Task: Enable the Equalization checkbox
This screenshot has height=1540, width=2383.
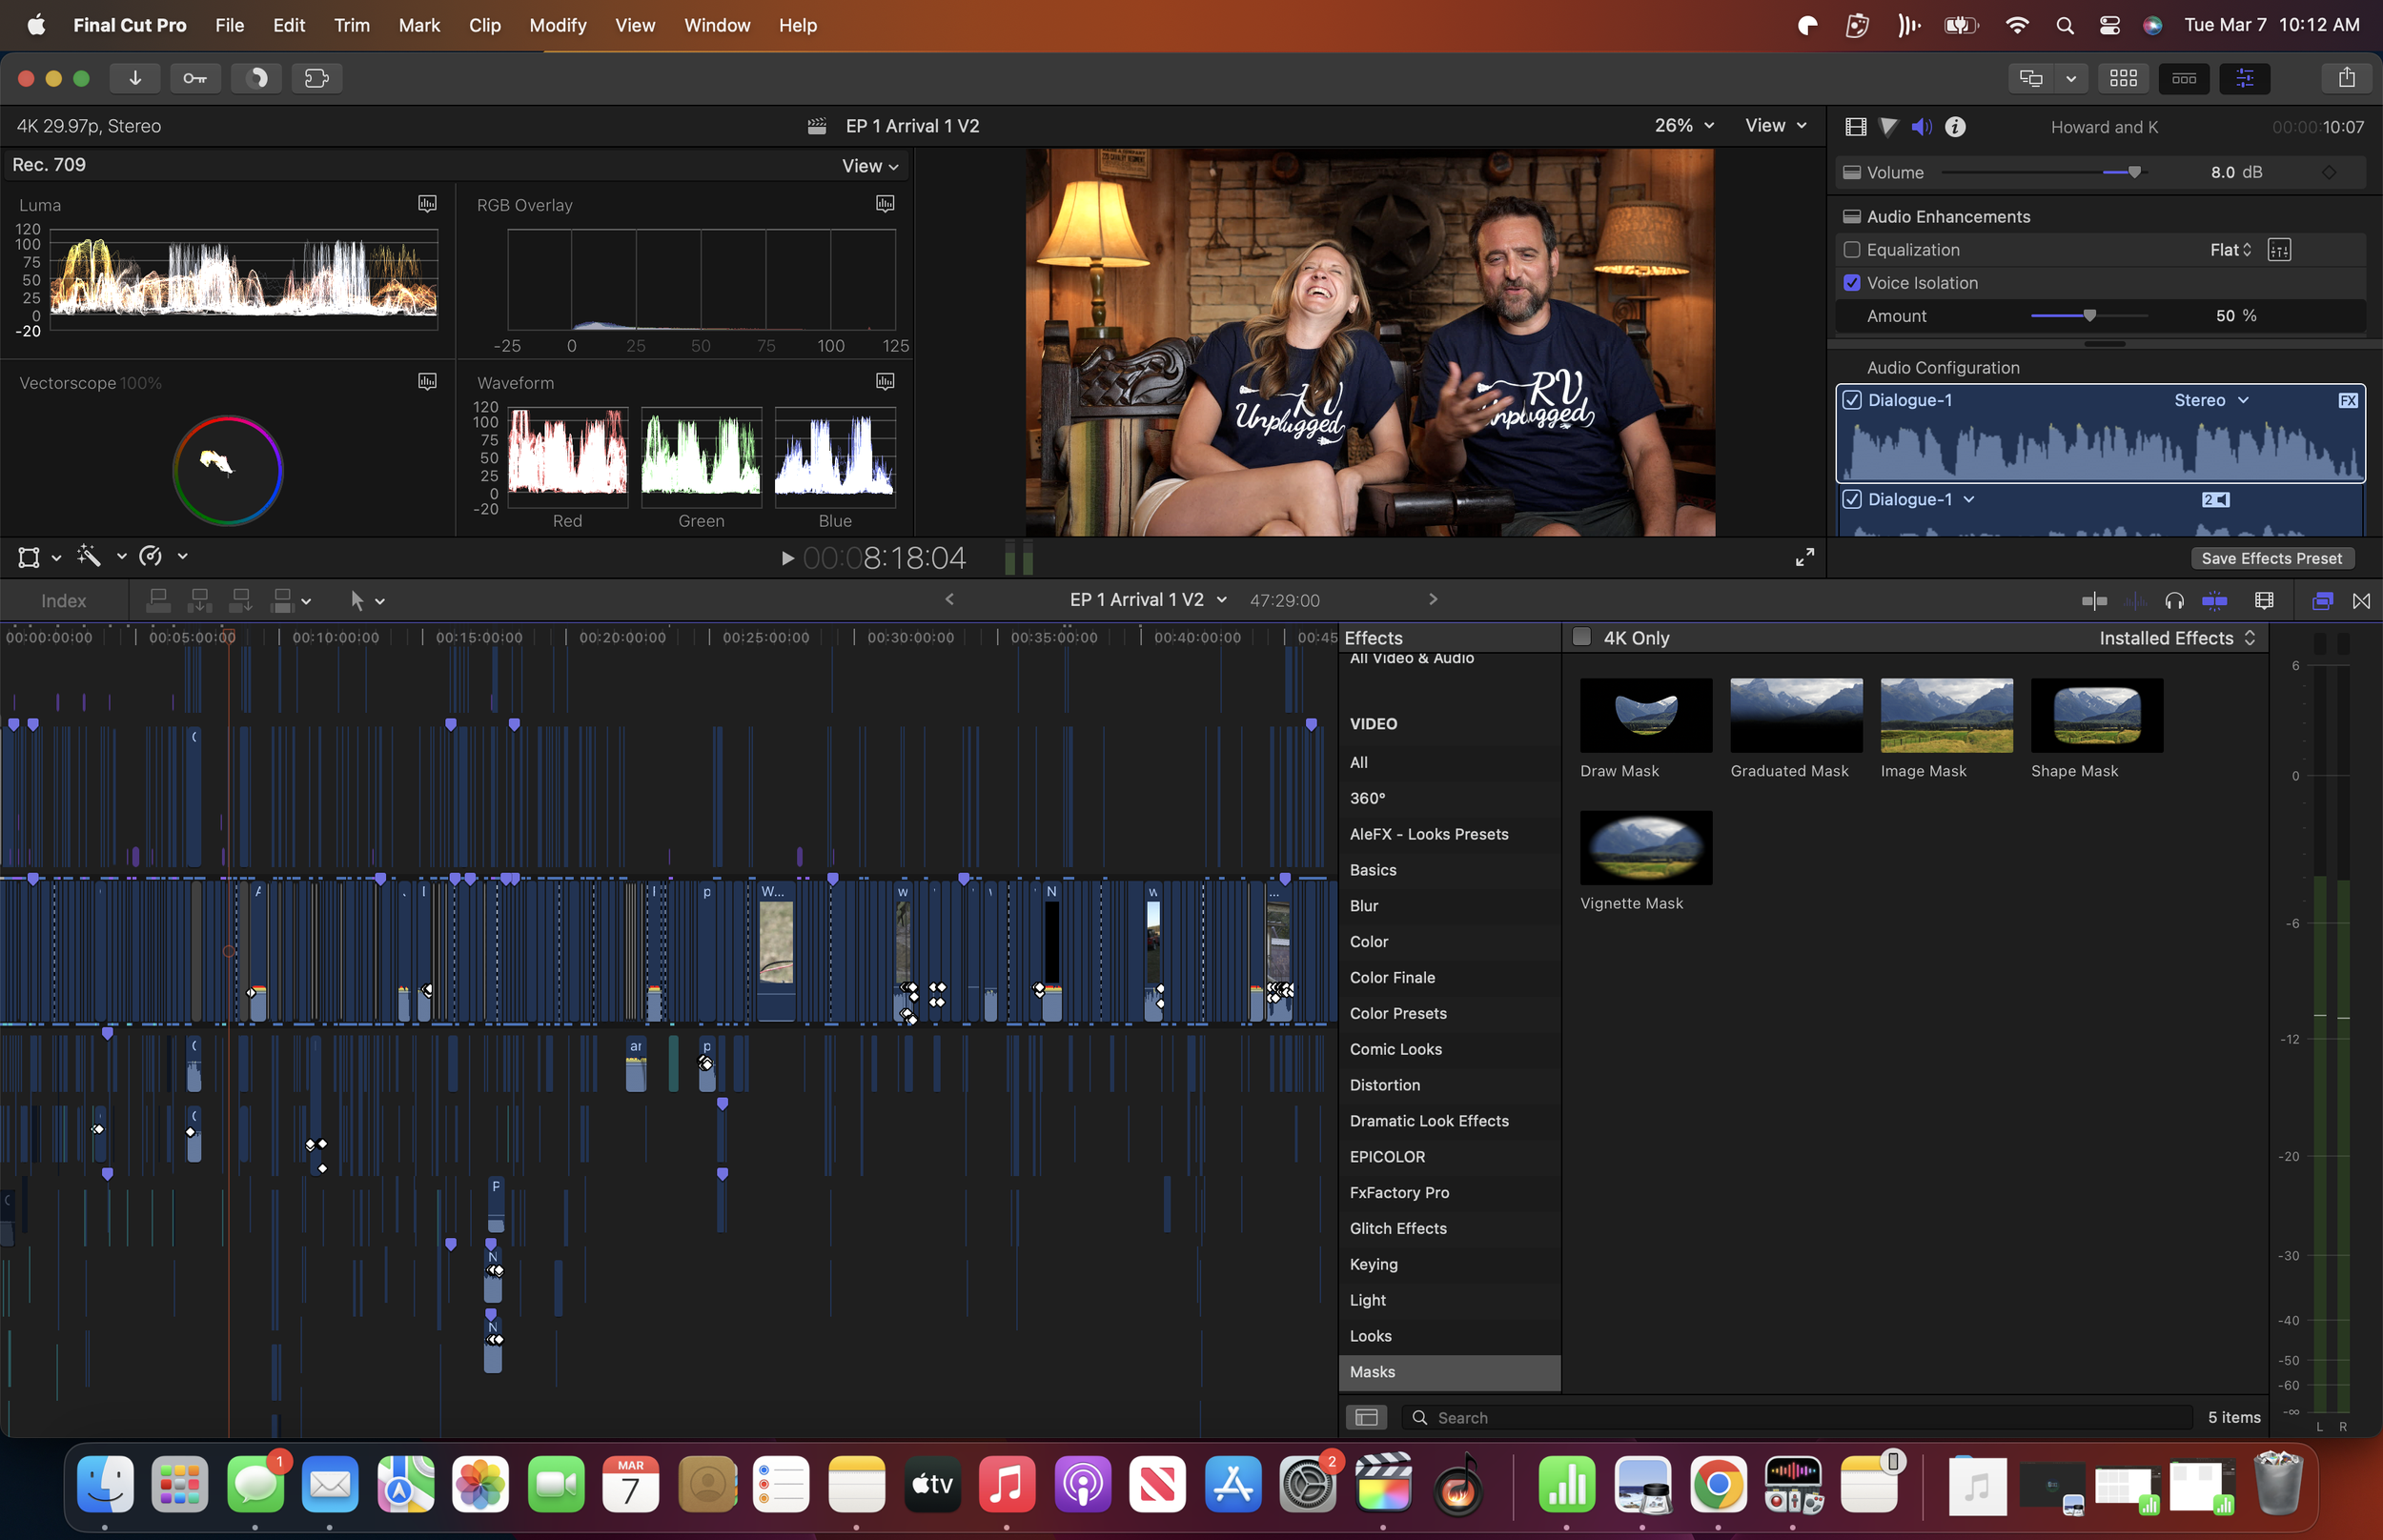Action: (x=1851, y=250)
